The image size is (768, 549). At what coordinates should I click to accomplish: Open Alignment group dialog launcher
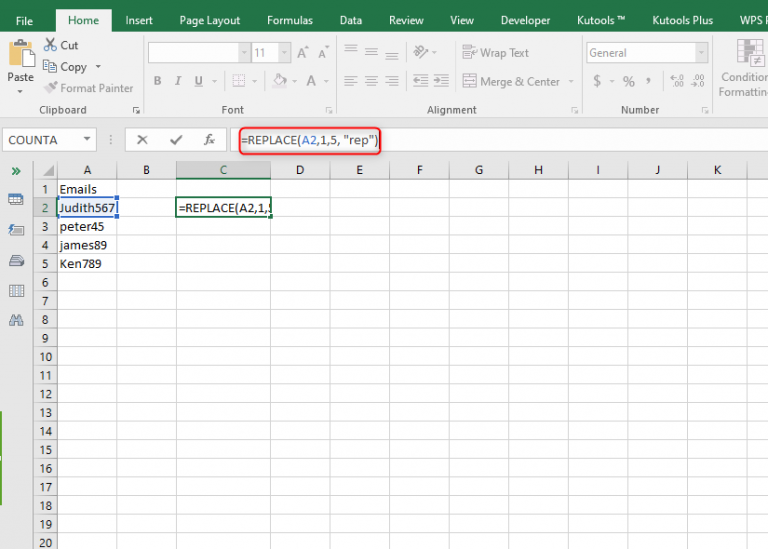point(574,111)
